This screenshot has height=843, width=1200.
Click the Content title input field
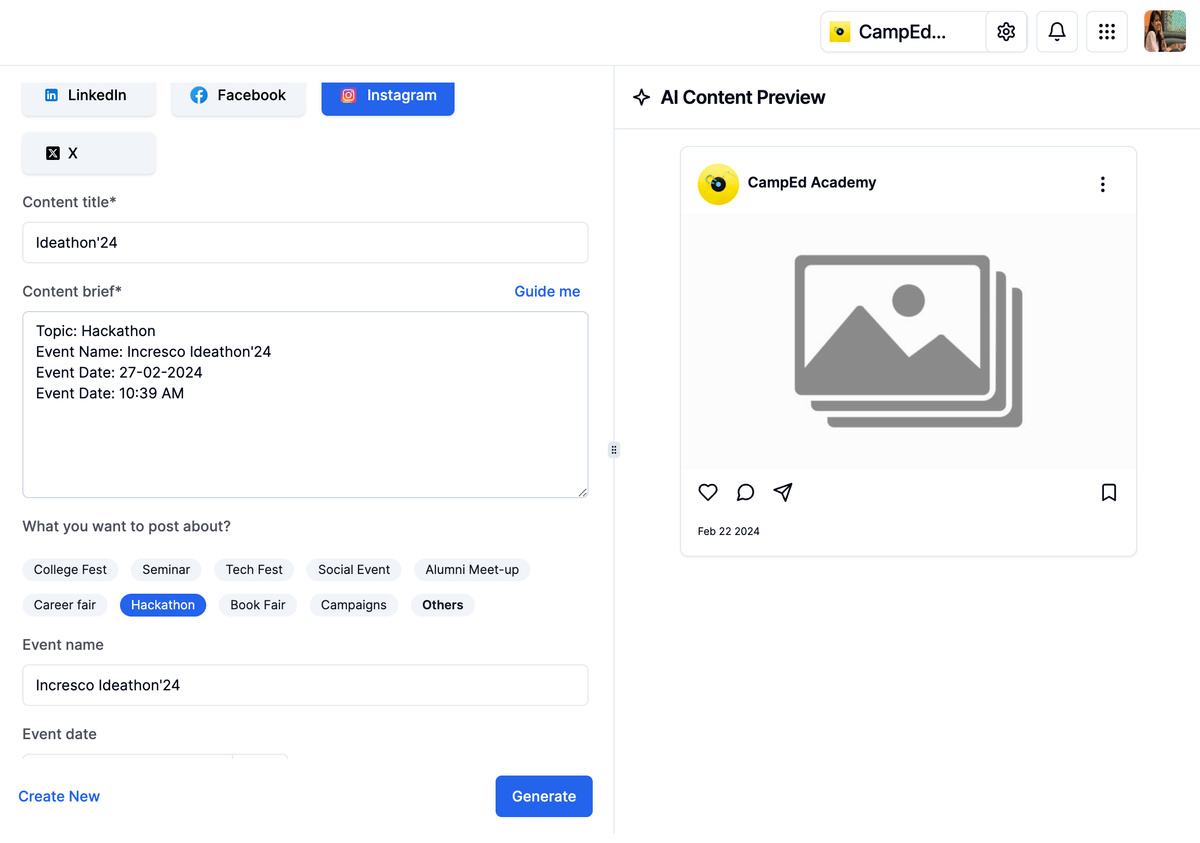click(305, 243)
